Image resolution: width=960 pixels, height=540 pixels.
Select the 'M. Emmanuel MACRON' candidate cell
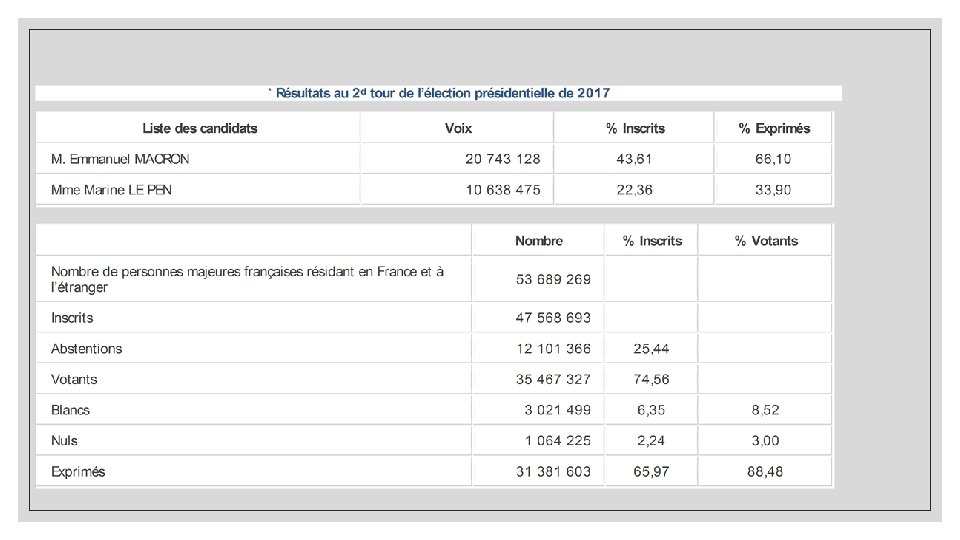(x=120, y=159)
